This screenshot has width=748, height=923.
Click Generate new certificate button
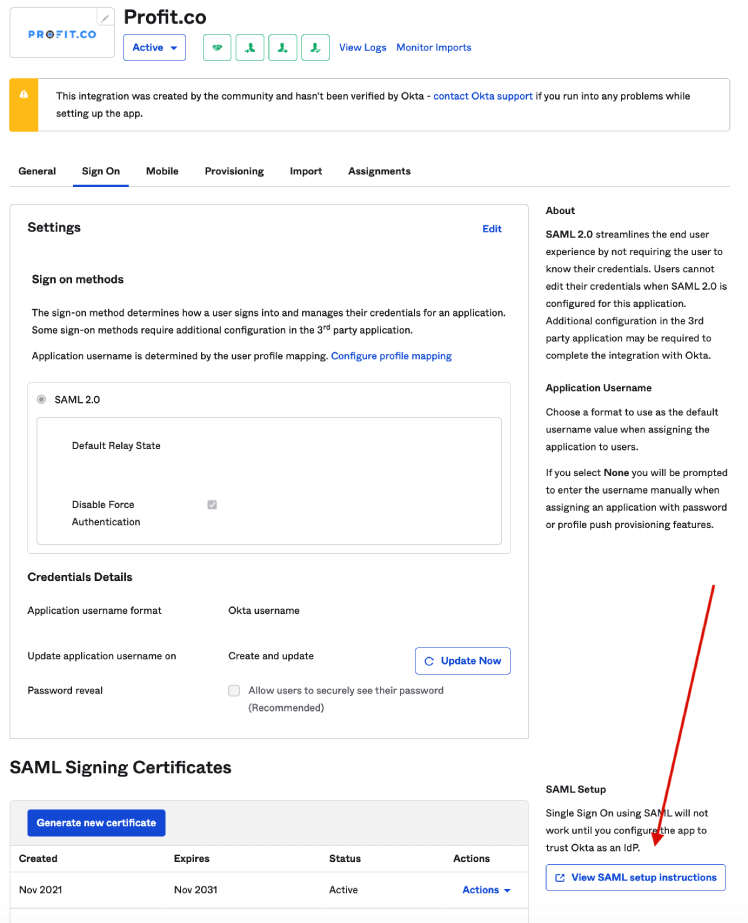(97, 823)
